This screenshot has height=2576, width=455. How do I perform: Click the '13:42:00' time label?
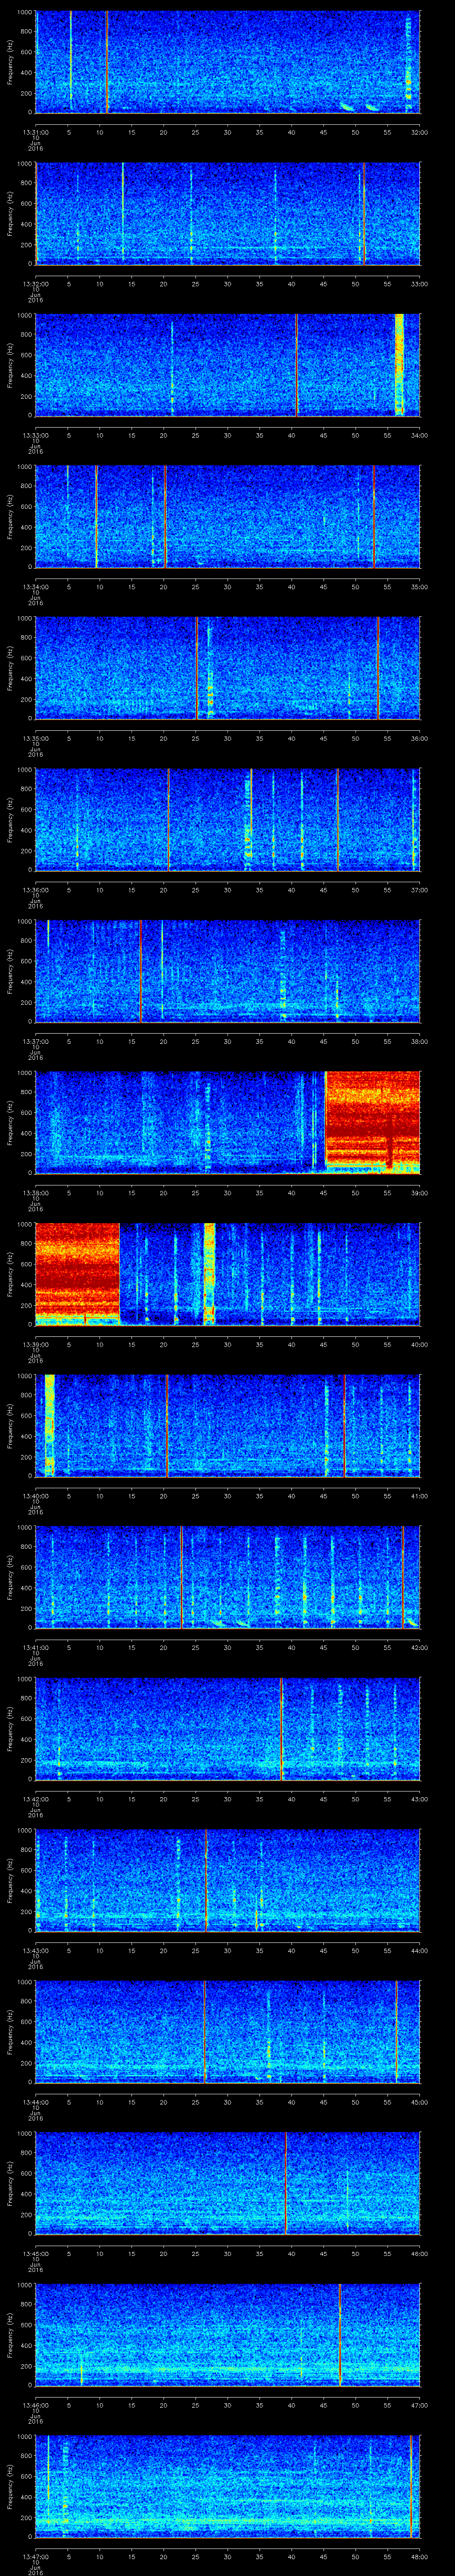click(x=35, y=1799)
